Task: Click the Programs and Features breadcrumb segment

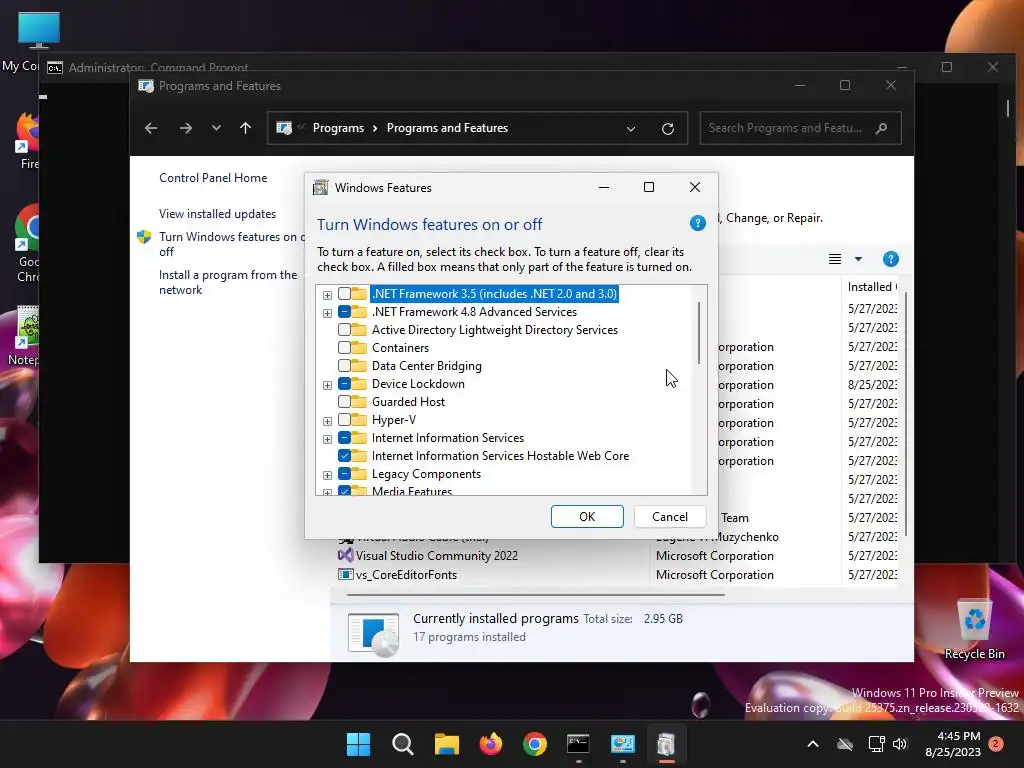Action: tap(447, 128)
